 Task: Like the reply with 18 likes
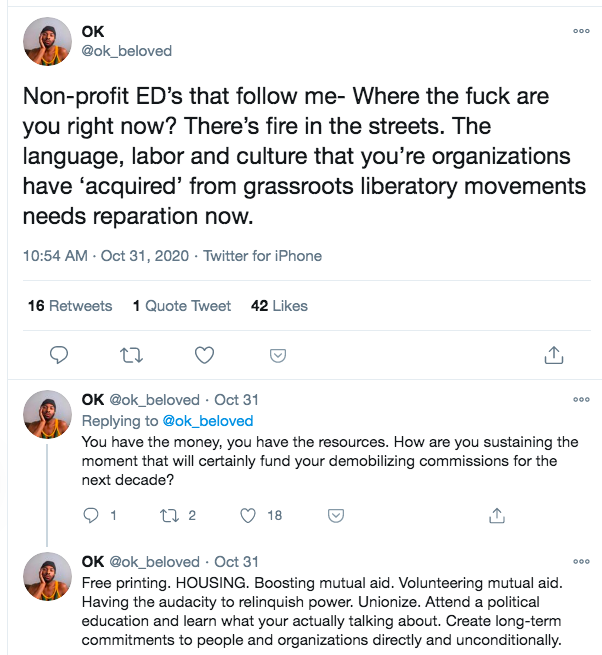tap(249, 515)
